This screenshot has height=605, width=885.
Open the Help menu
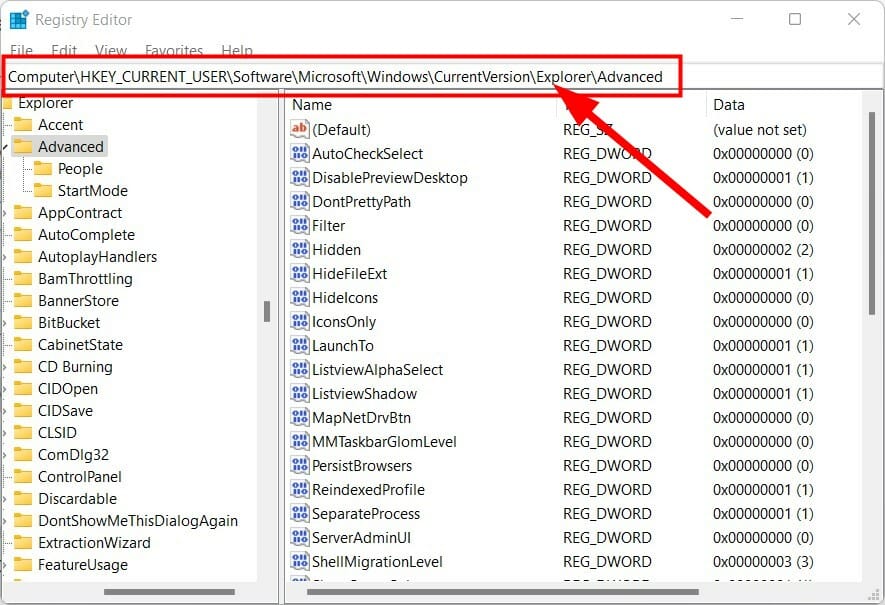tap(237, 50)
